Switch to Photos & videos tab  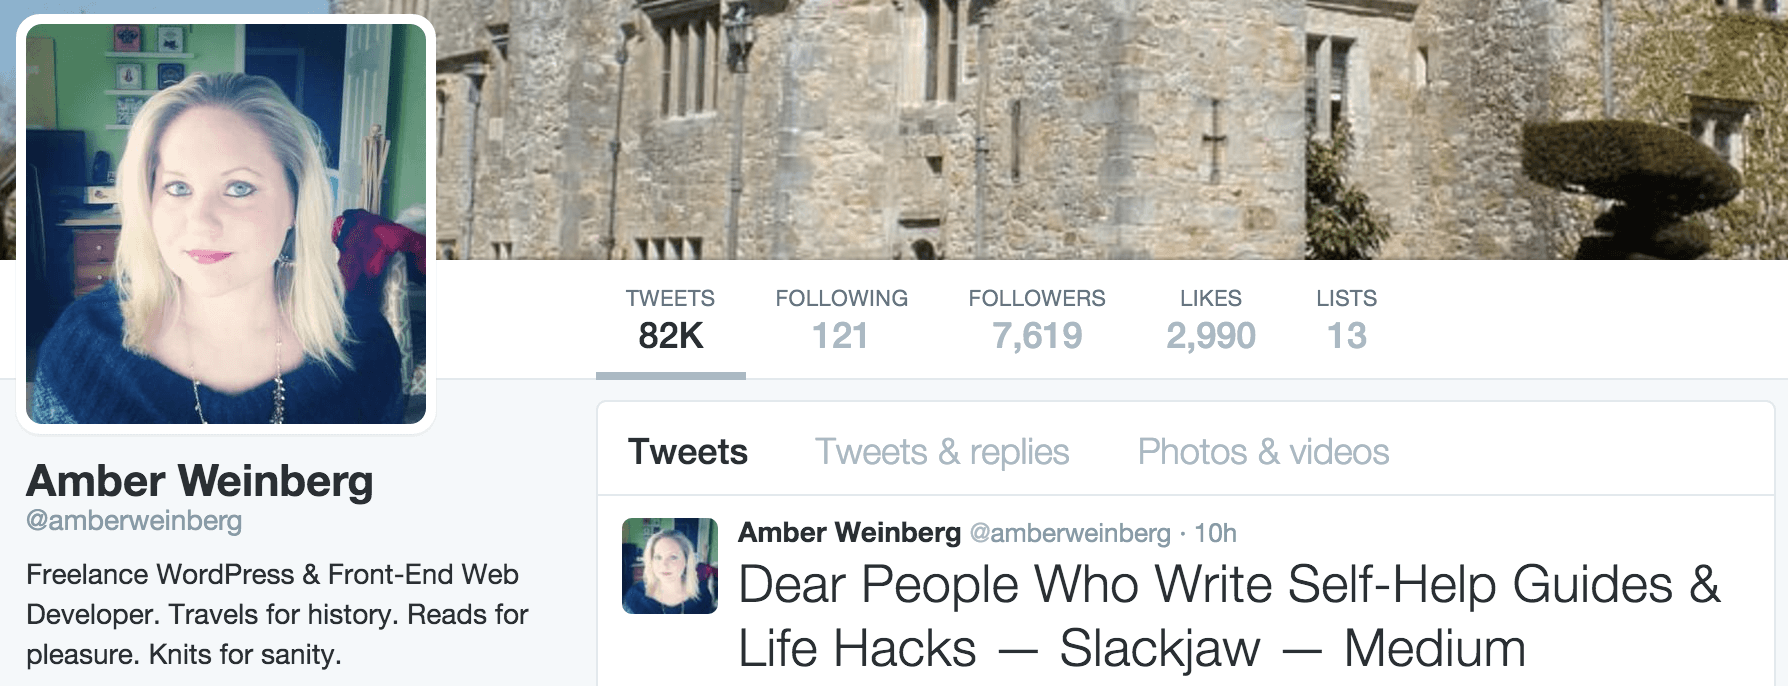tap(1263, 452)
